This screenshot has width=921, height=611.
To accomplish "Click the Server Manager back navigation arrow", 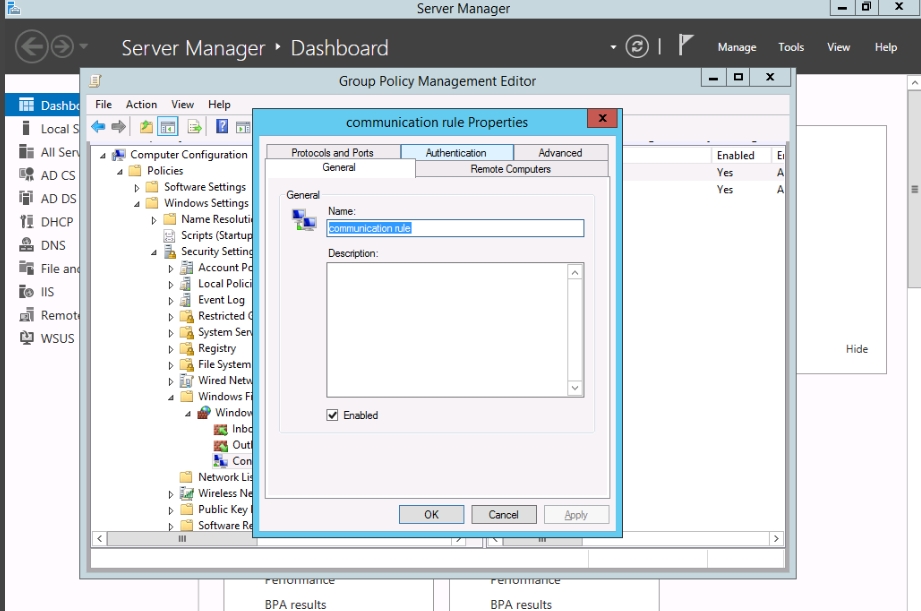I will click(31, 46).
